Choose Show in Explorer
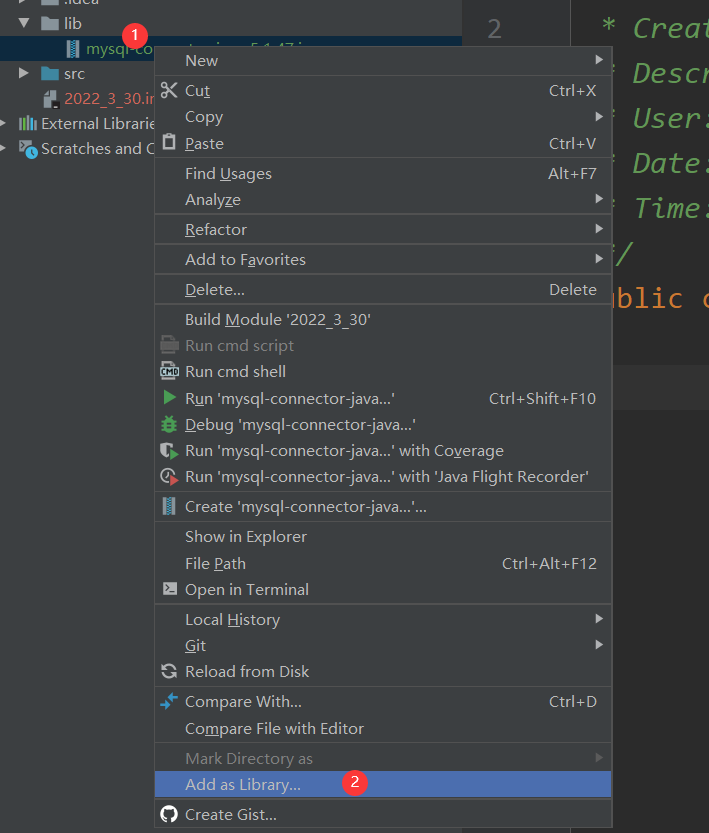The image size is (709, 833). [x=383, y=537]
